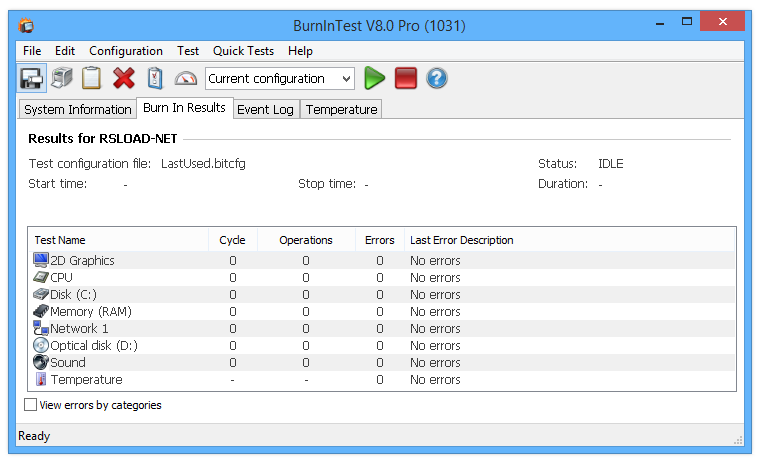Screen dimensions: 769x463
Task: Close the BurnInTest window
Action: click(x=722, y=22)
